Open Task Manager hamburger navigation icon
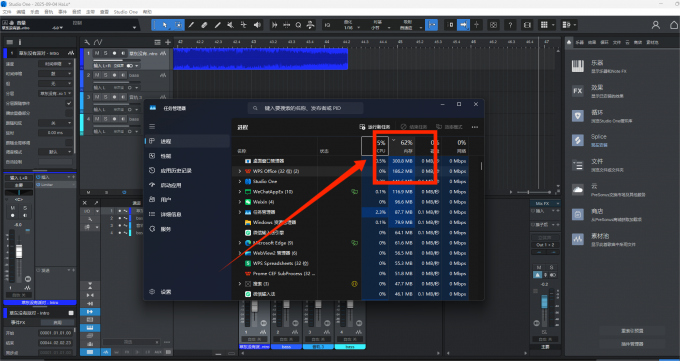Image resolution: width=680 pixels, height=361 pixels. click(152, 127)
